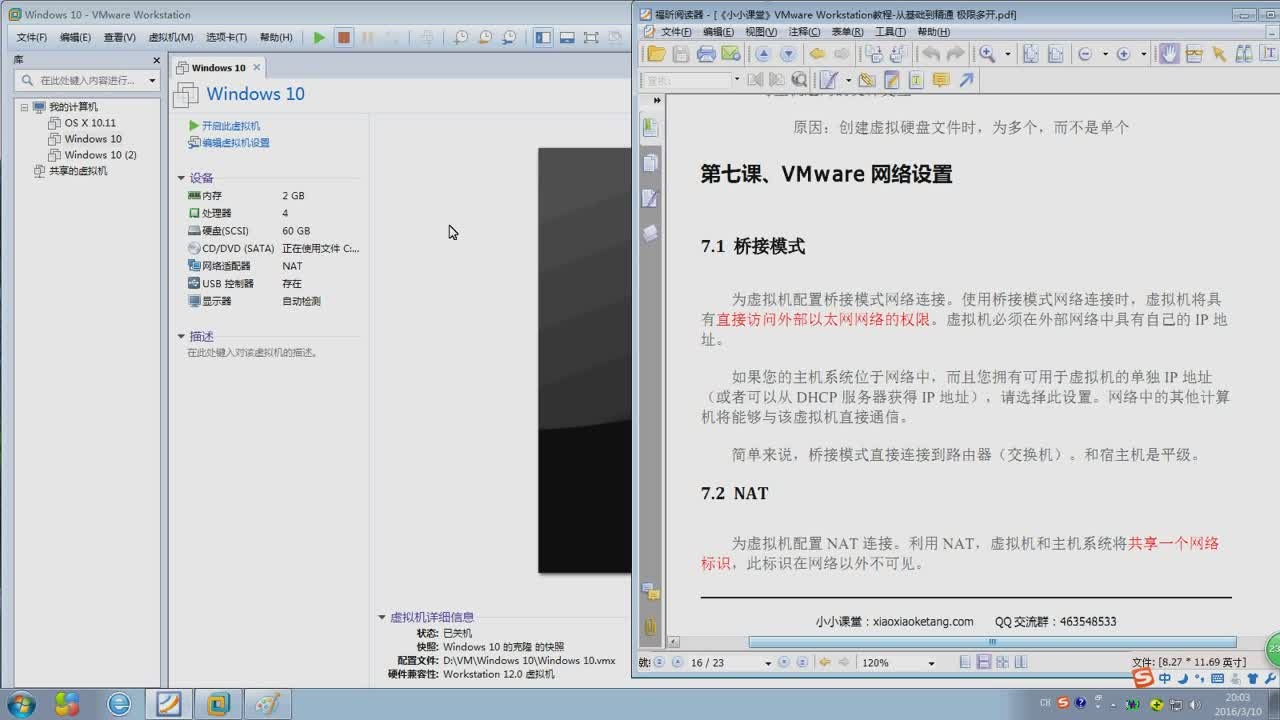Open 视图(V) menu in PDF reader

(760, 32)
